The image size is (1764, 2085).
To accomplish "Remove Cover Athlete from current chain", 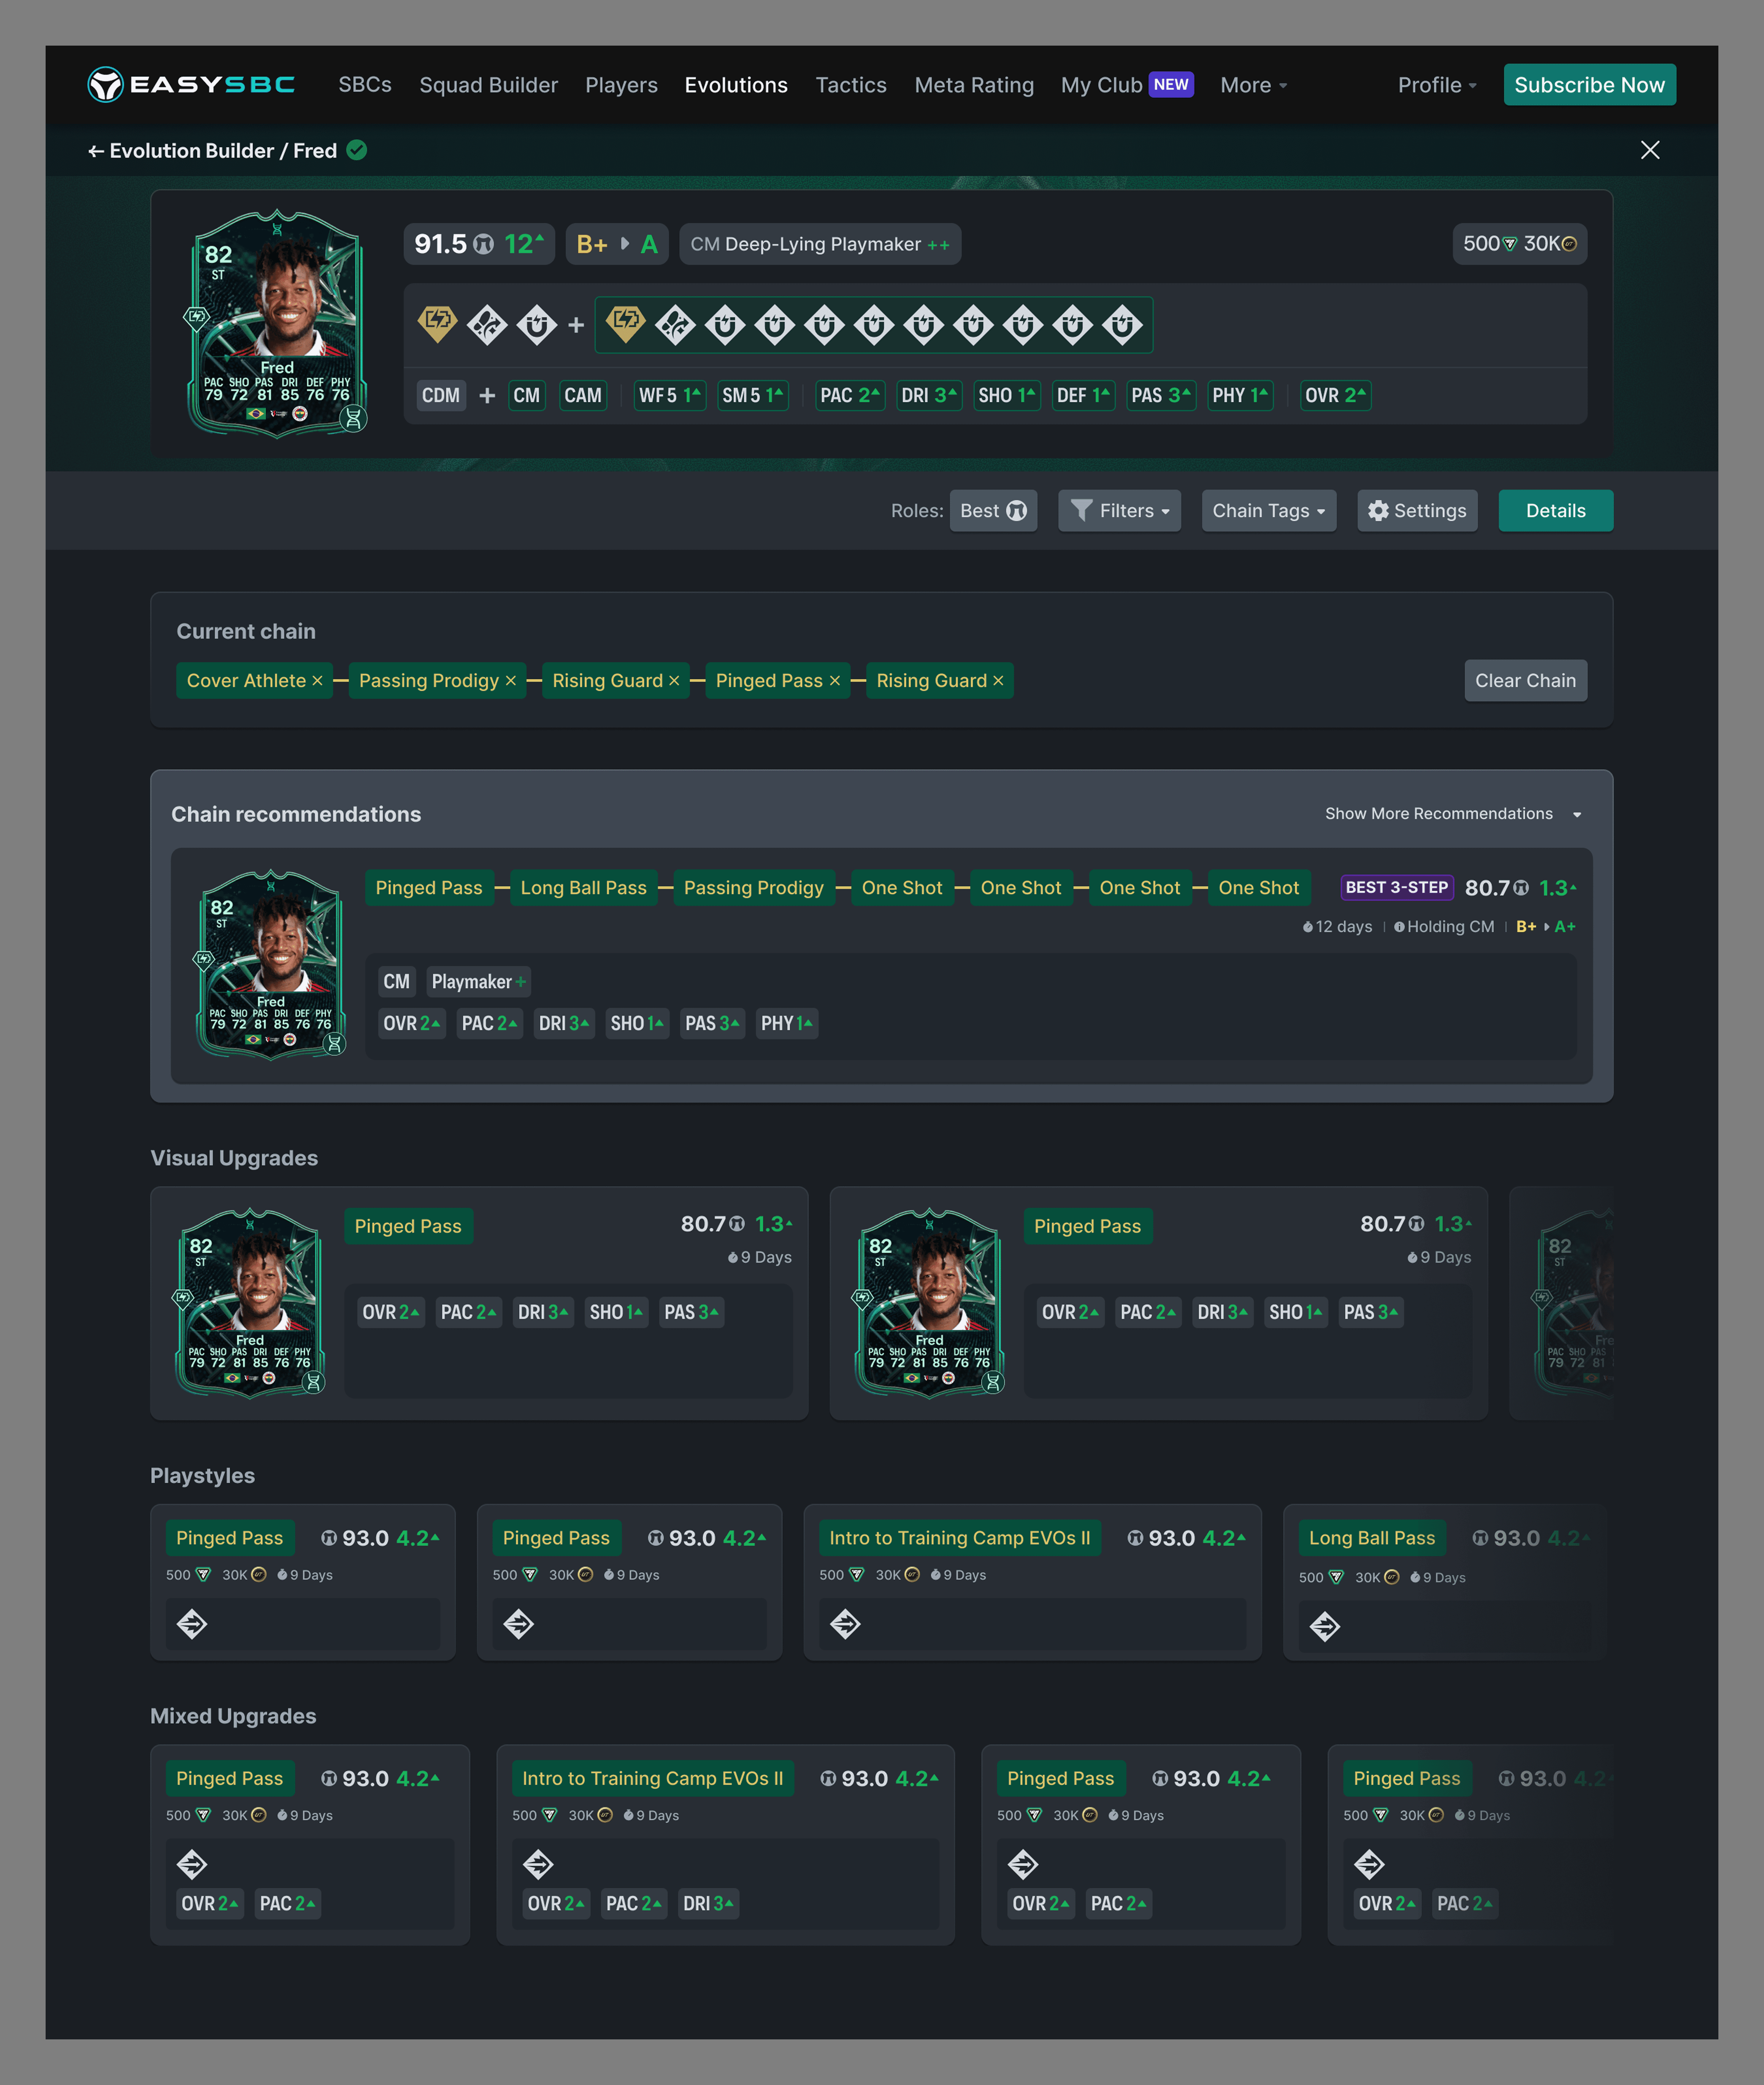I will point(317,681).
